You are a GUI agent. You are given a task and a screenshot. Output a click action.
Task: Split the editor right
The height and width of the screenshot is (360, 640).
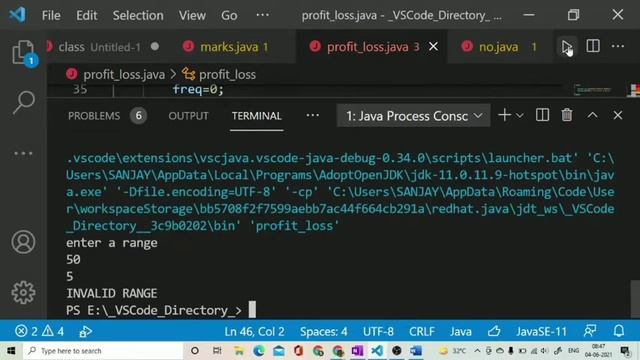(593, 46)
